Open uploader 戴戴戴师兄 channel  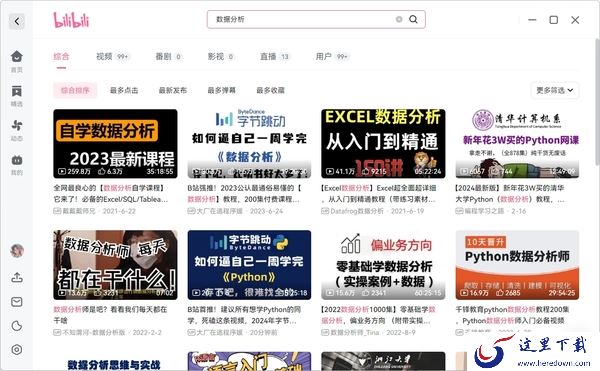coord(79,211)
